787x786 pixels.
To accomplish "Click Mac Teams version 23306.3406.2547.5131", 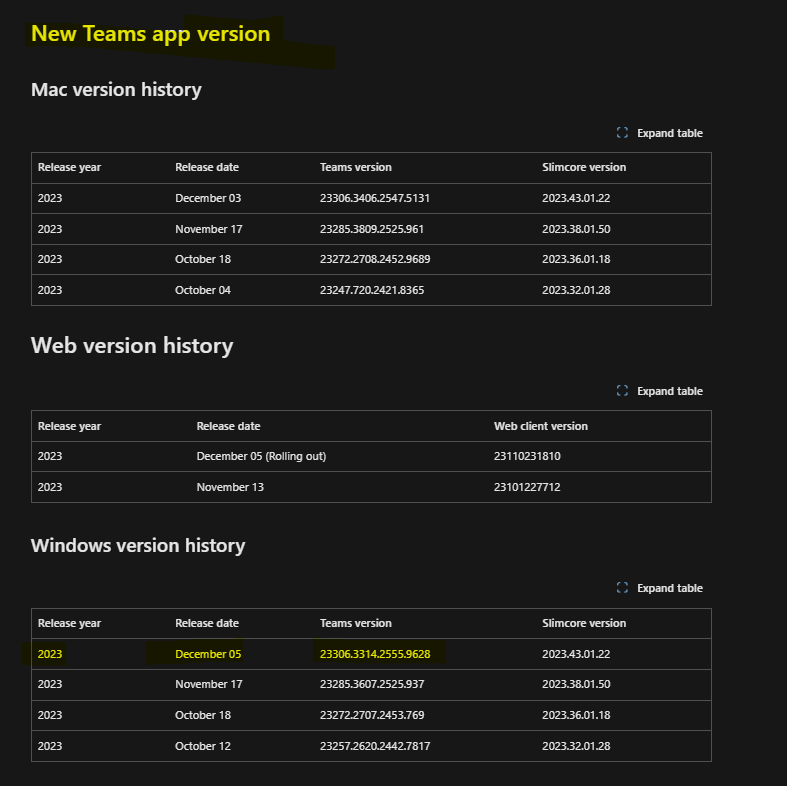I will [374, 198].
